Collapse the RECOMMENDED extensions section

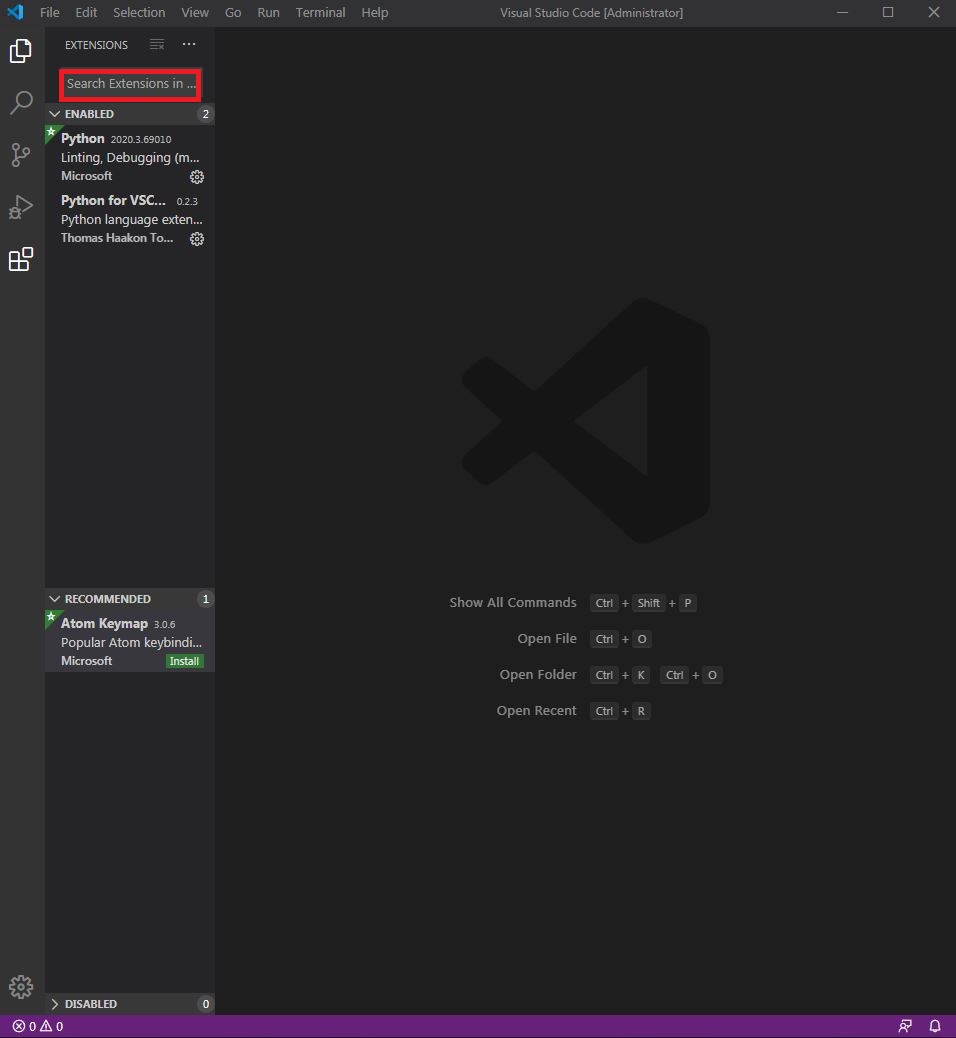coord(129,598)
